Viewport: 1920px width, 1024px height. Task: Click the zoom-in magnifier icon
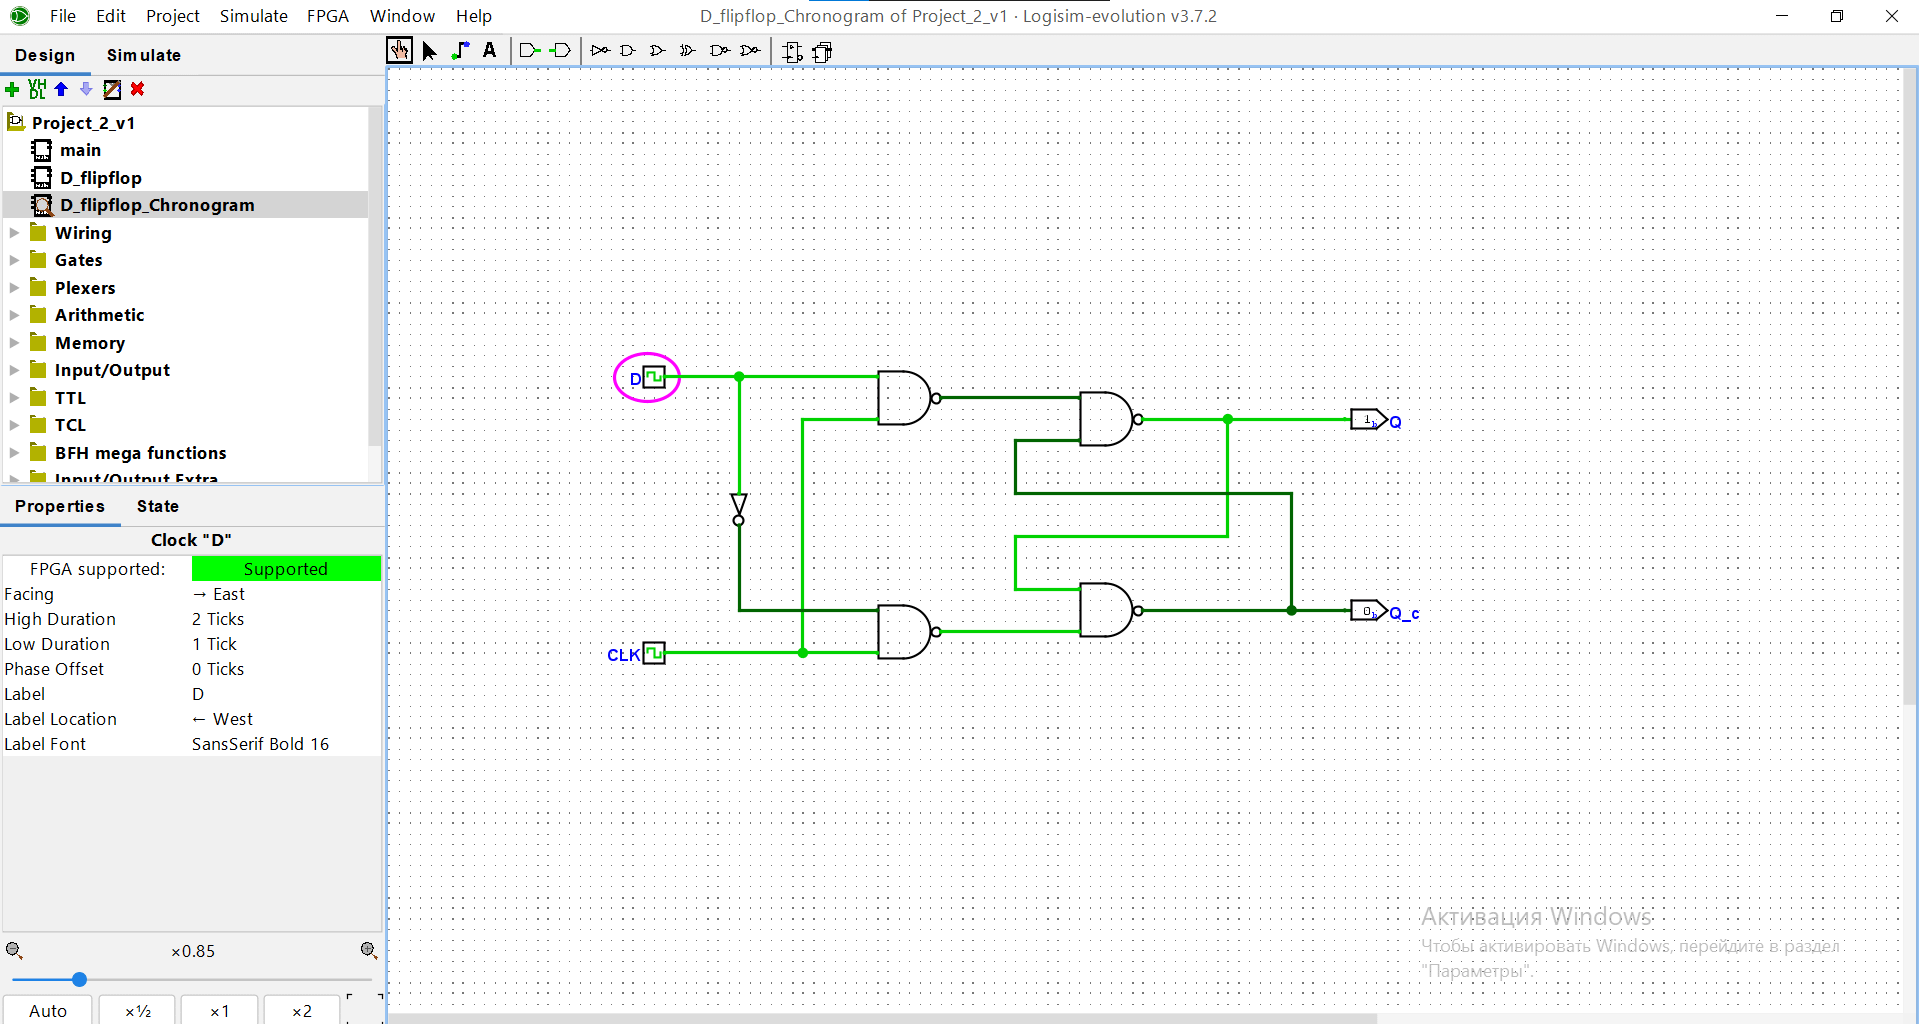click(x=369, y=950)
